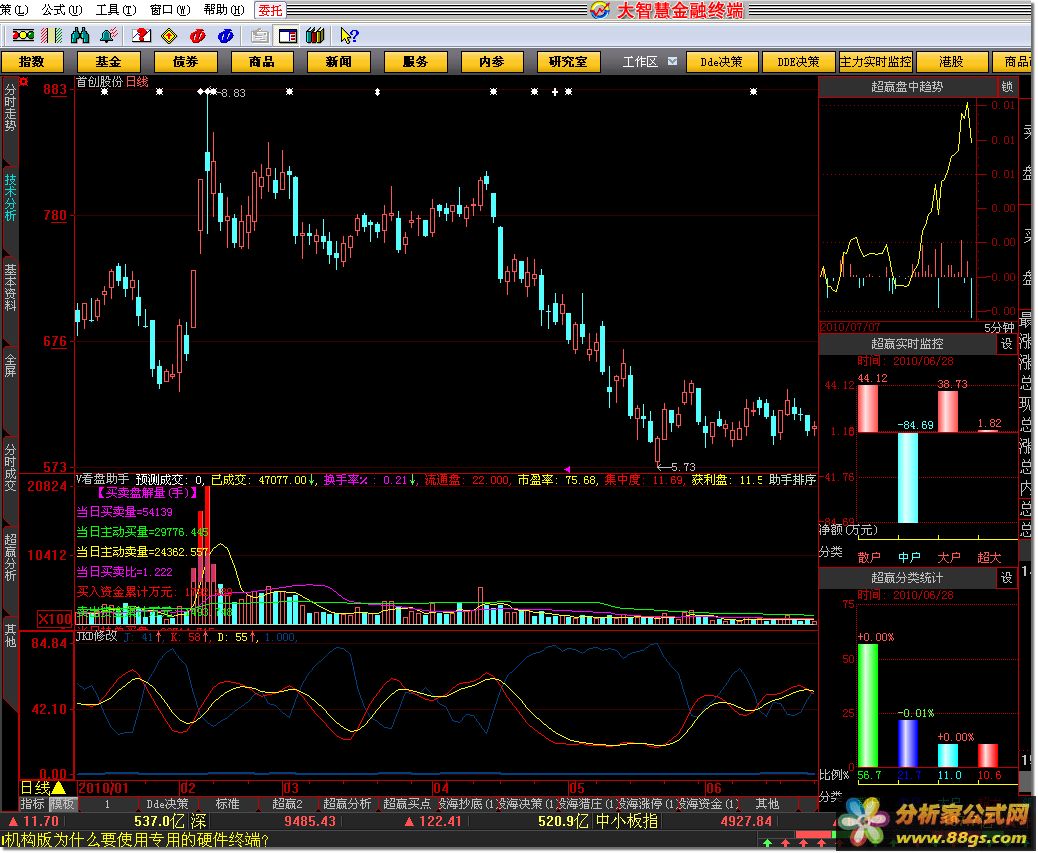Click the 研究室 yellow button
This screenshot has width=1038, height=853.
pos(568,62)
